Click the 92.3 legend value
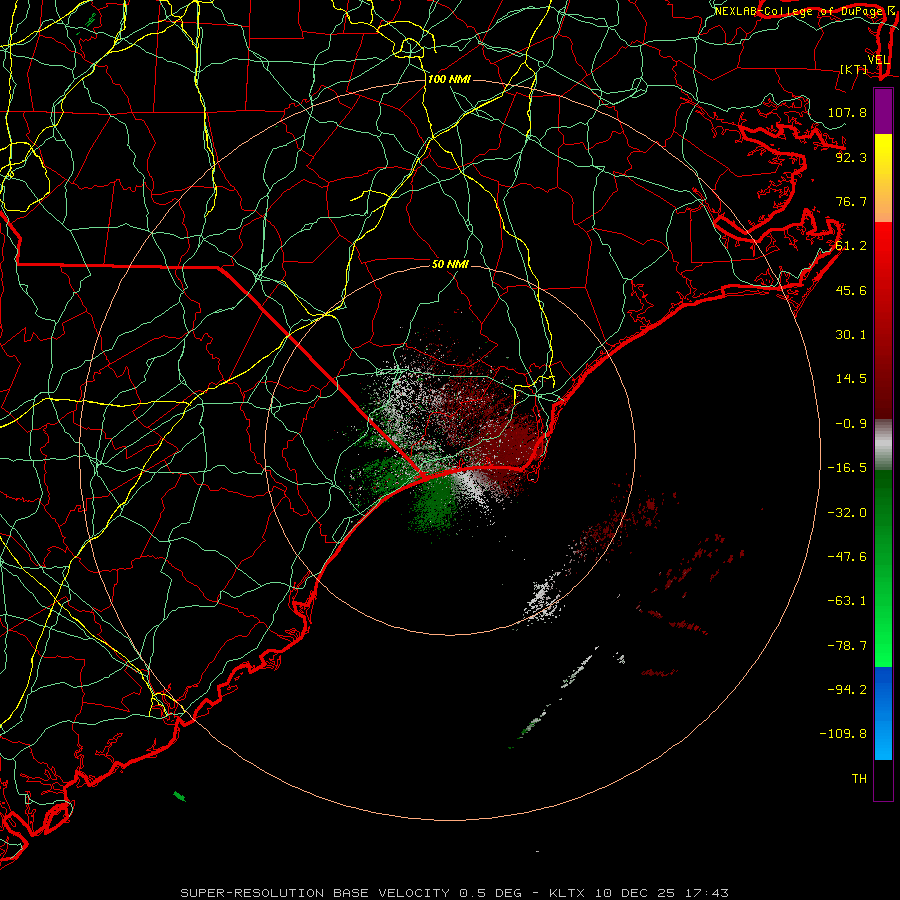This screenshot has width=900, height=900. pos(851,157)
